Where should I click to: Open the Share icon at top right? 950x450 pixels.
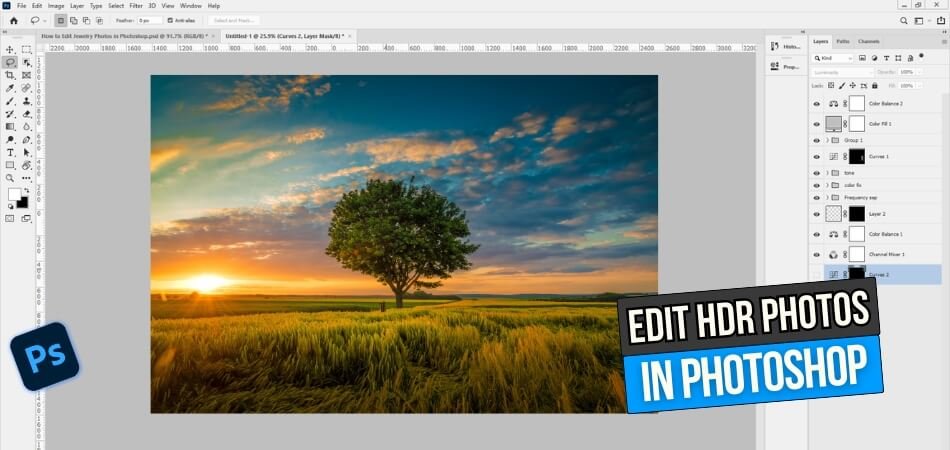point(940,21)
